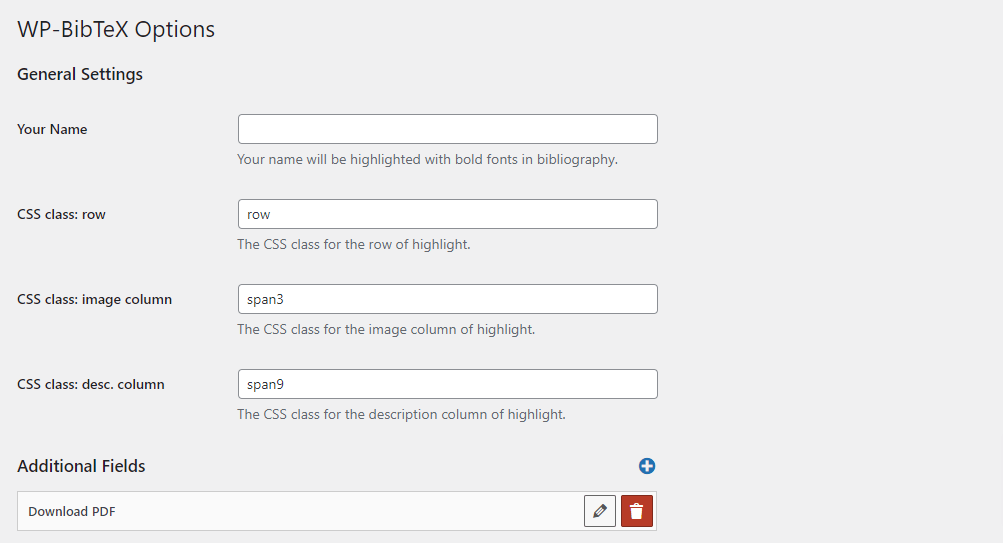Viewport: 1003px width, 543px height.
Task: Click the WP-BibTeX Options page title
Action: (x=116, y=29)
